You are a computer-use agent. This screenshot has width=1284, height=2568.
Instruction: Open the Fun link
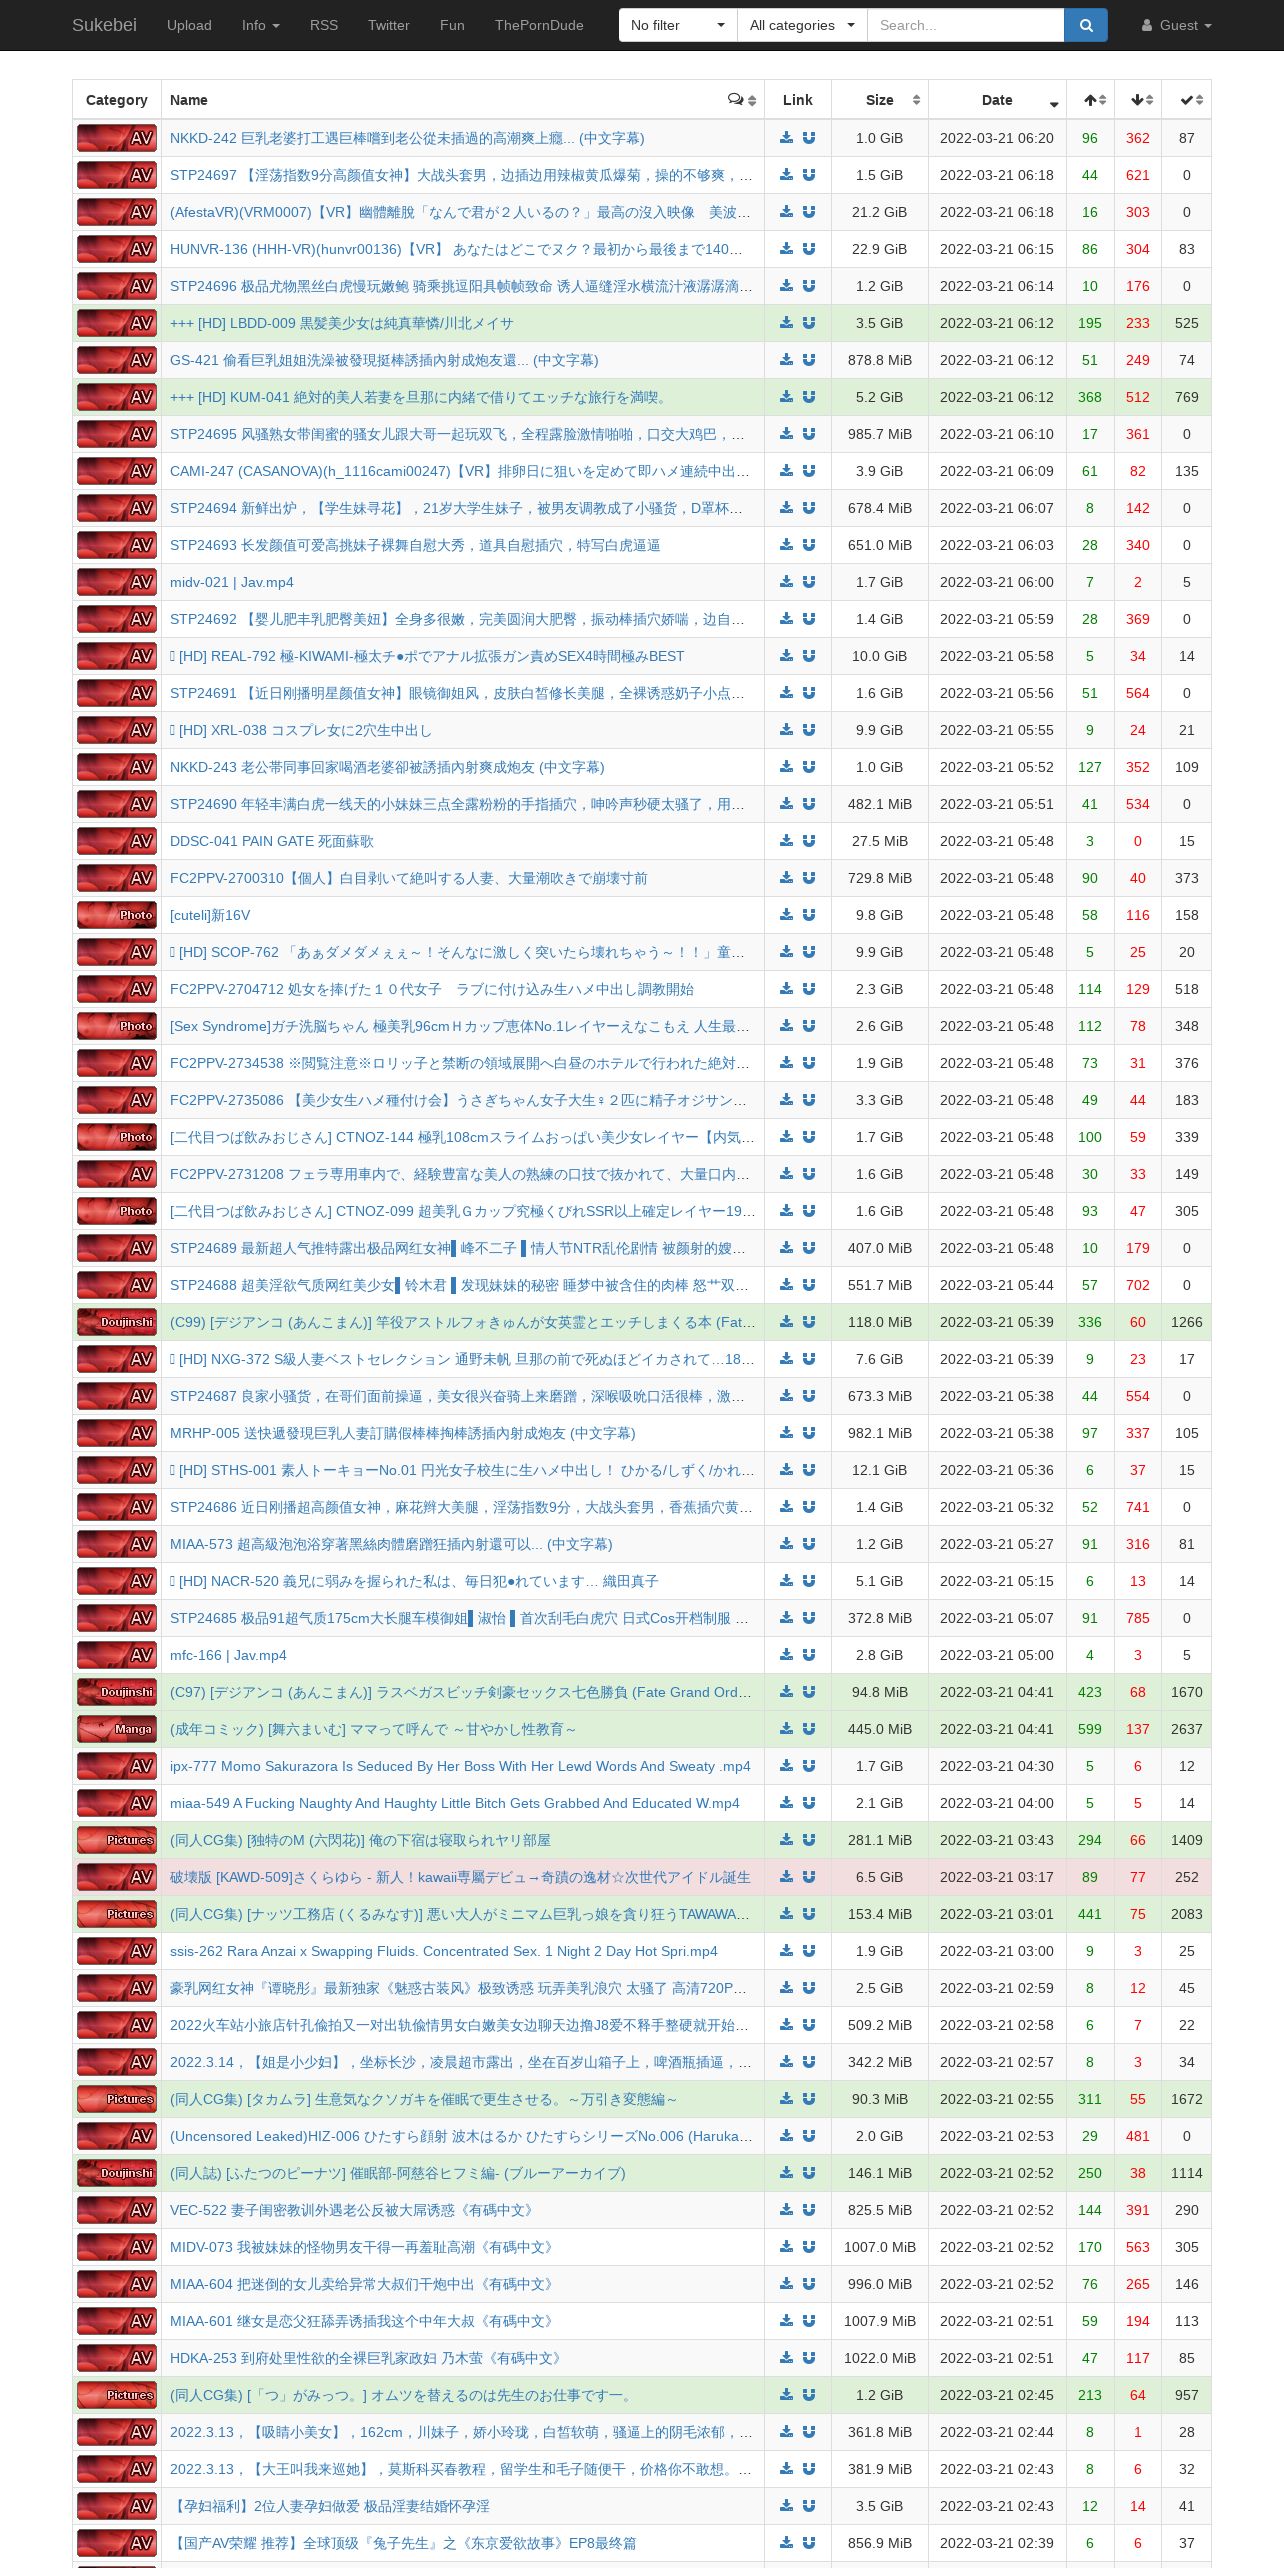tap(452, 25)
